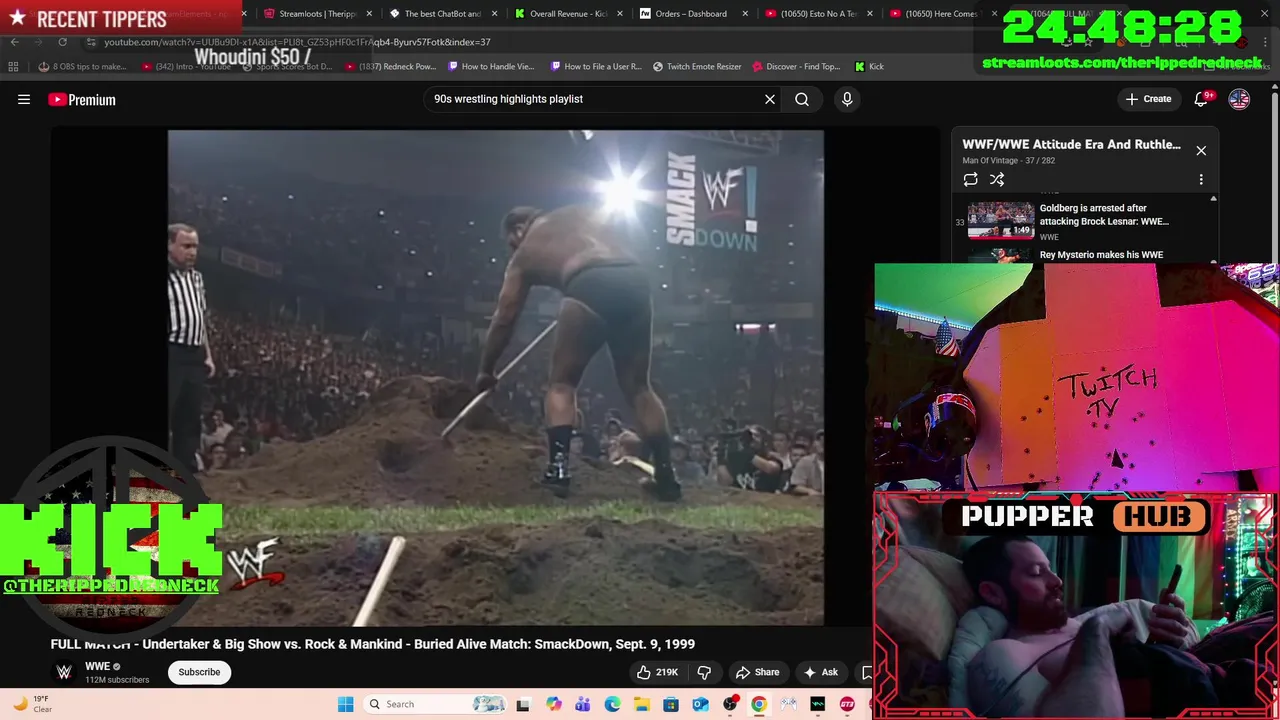Clear the search box with the X
Screen dimensions: 1280x720
770,99
